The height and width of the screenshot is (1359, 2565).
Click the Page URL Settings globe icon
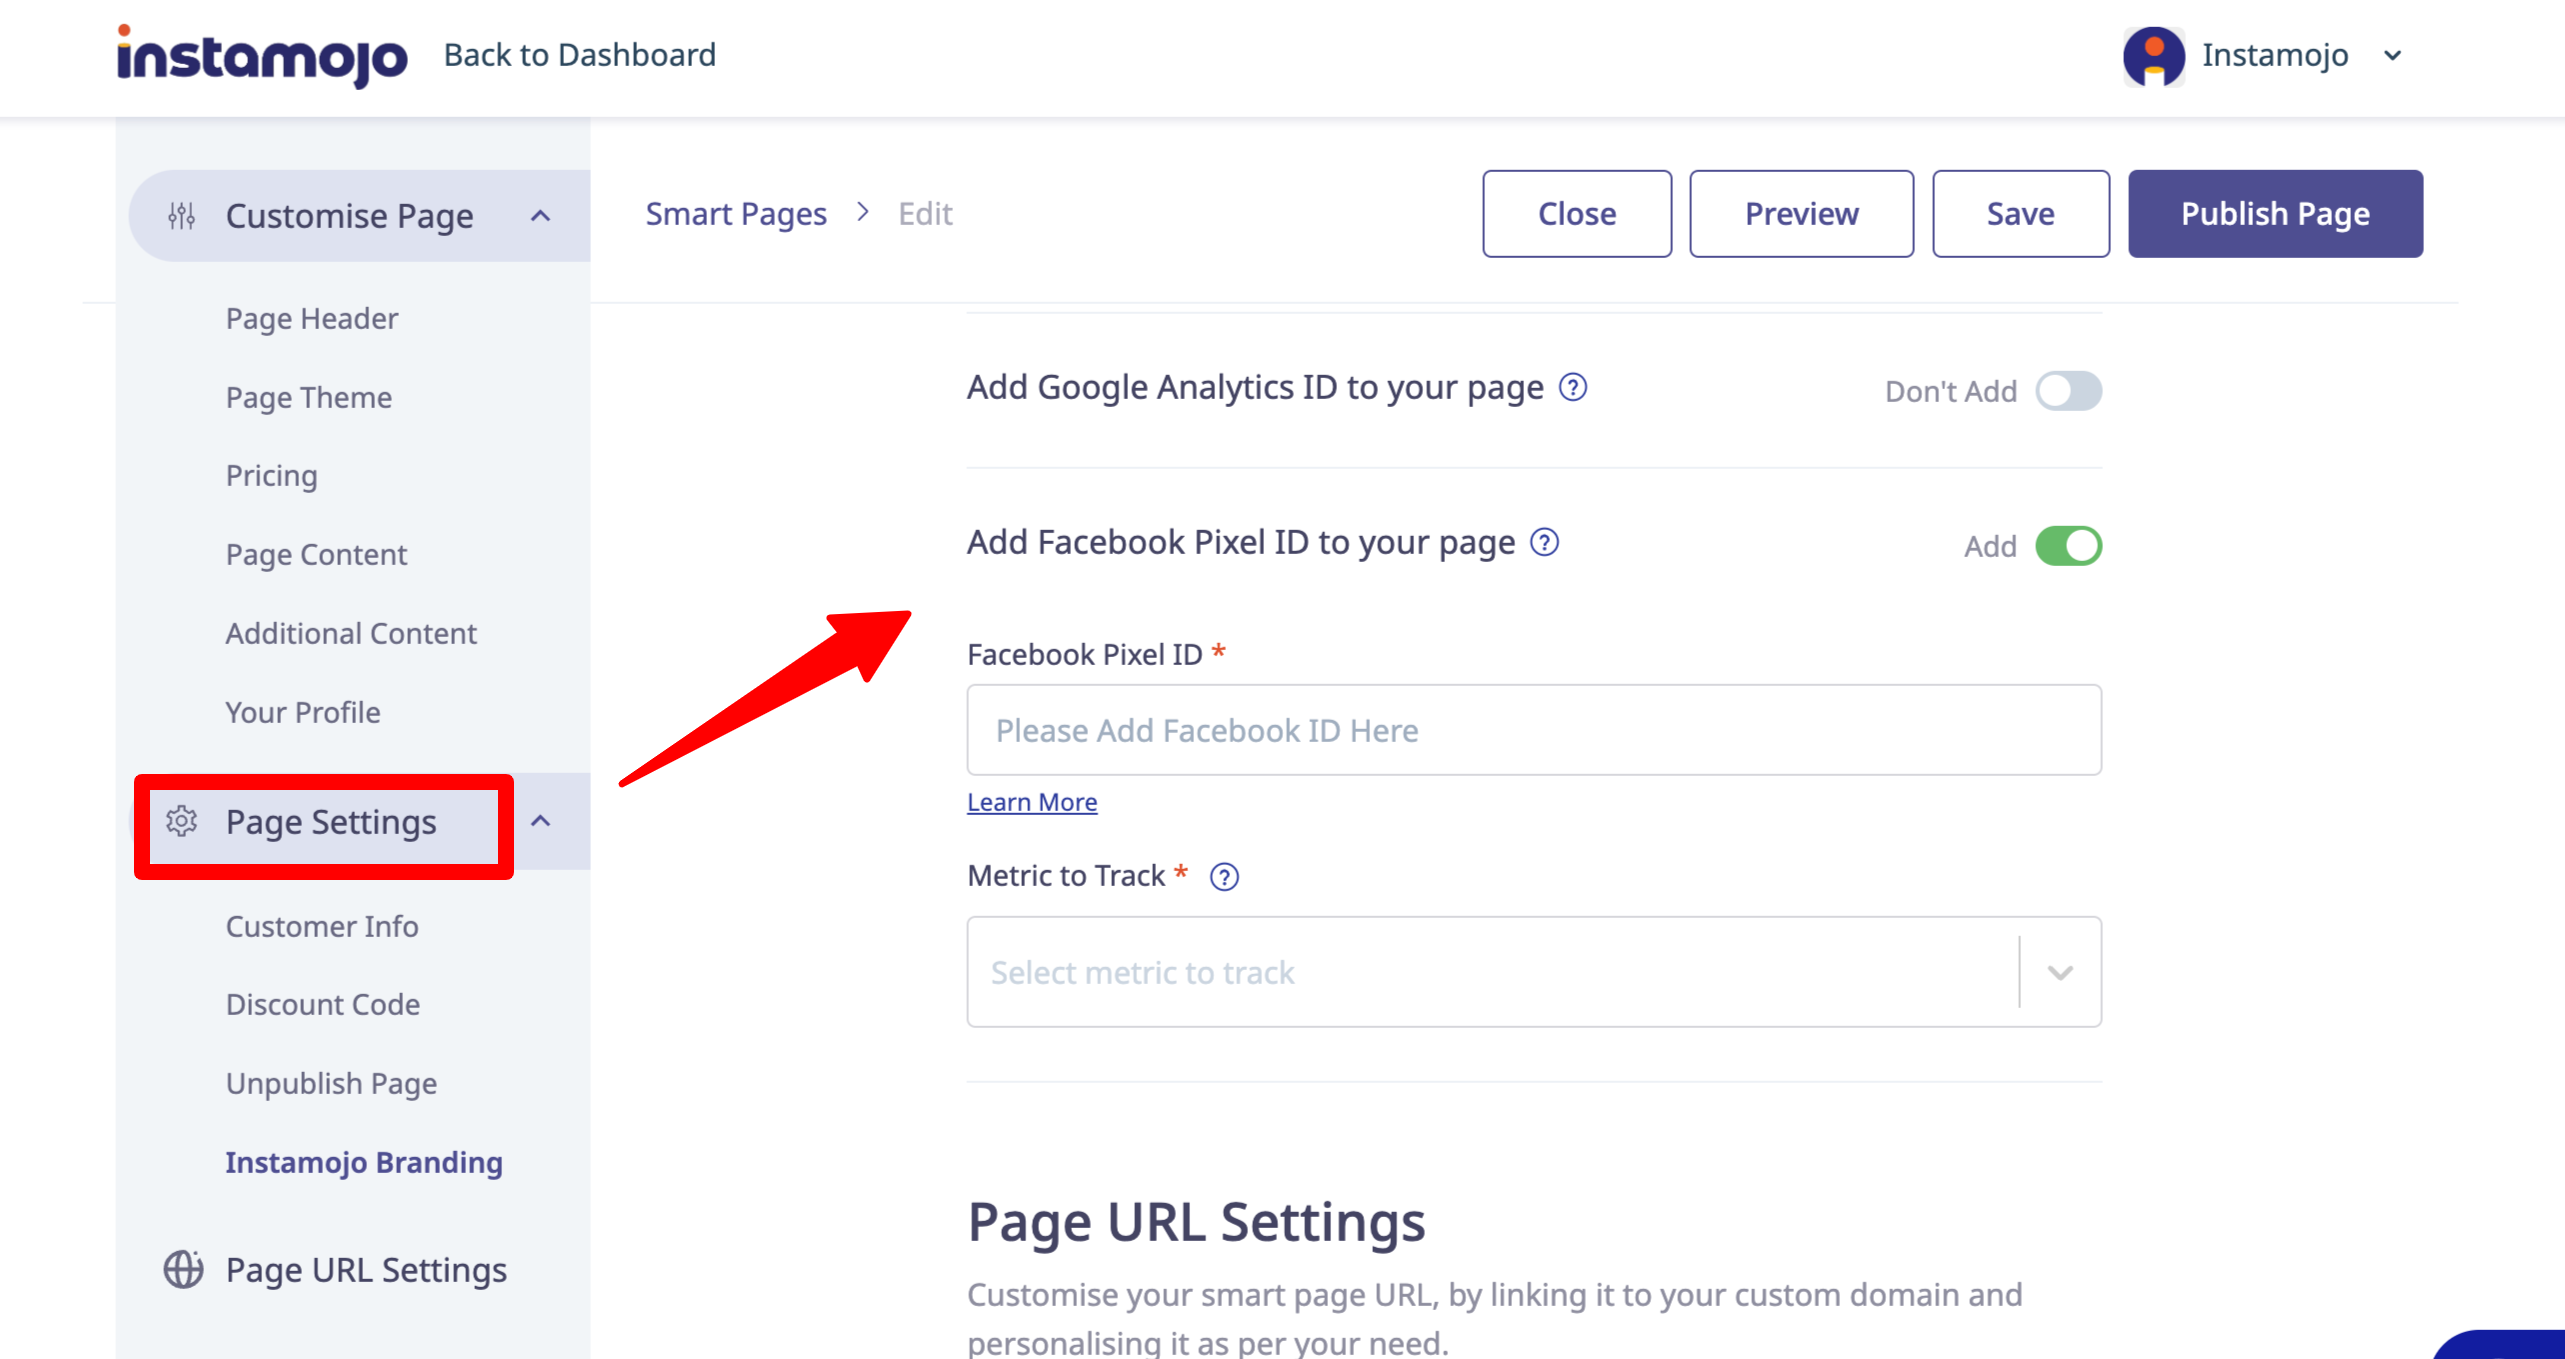[183, 1269]
